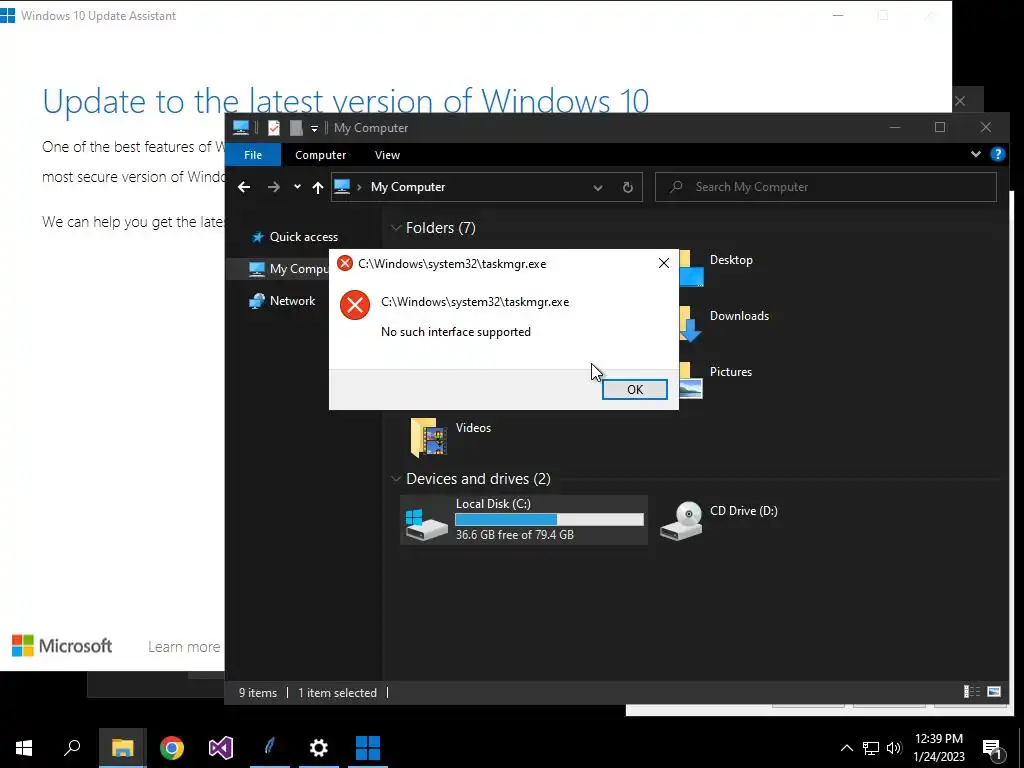Open File Explorer help icon
This screenshot has height=768, width=1024.
coord(997,154)
